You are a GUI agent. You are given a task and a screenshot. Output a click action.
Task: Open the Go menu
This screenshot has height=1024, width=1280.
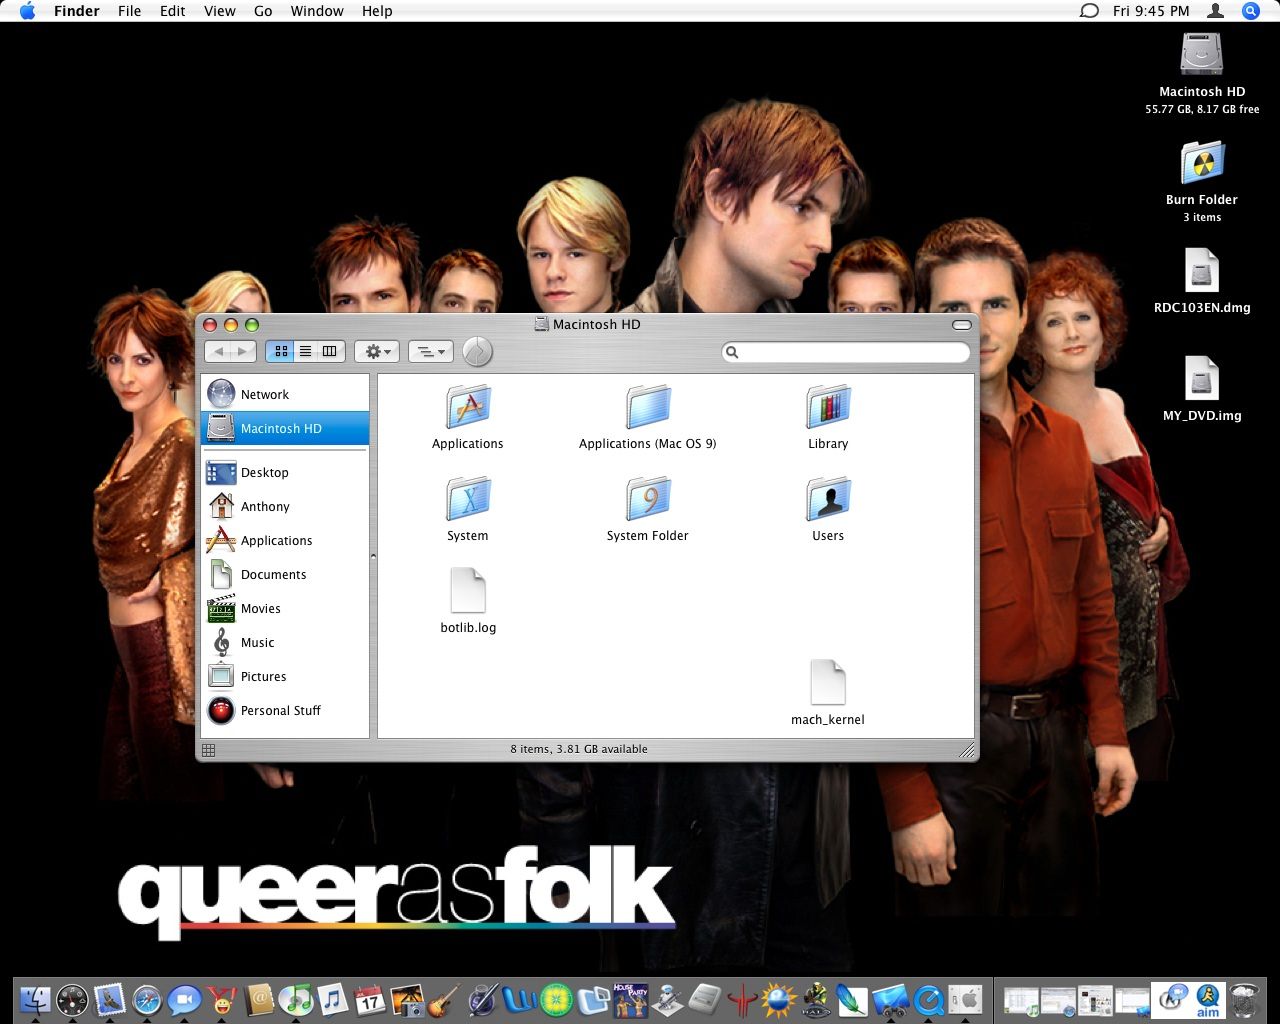click(263, 11)
